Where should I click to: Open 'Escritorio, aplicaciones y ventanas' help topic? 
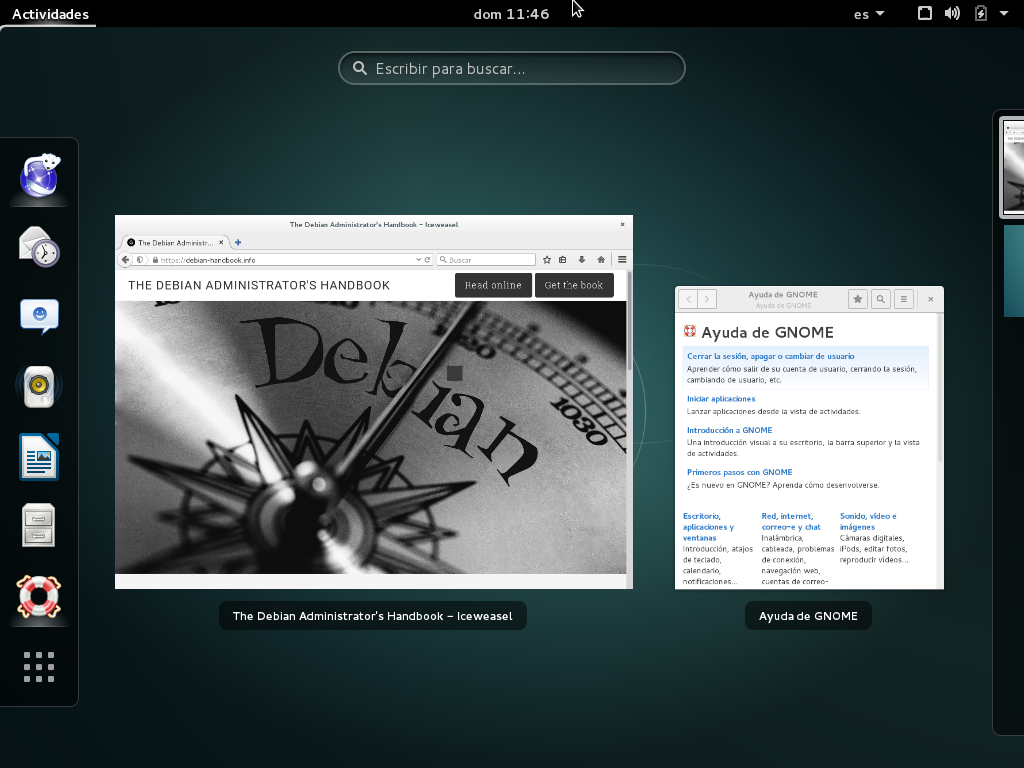click(709, 527)
